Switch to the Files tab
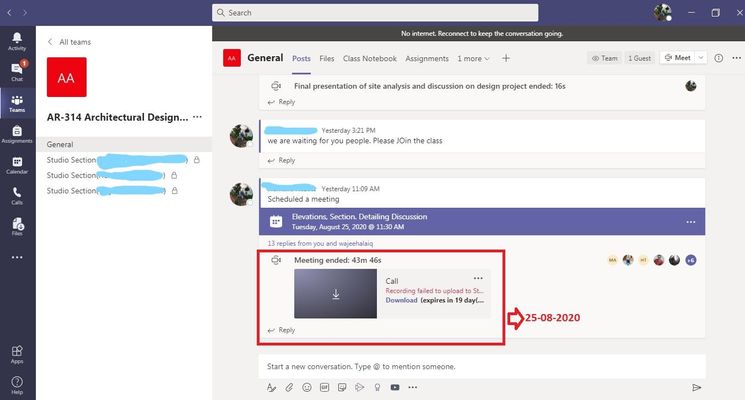The image size is (745, 400). tap(326, 58)
